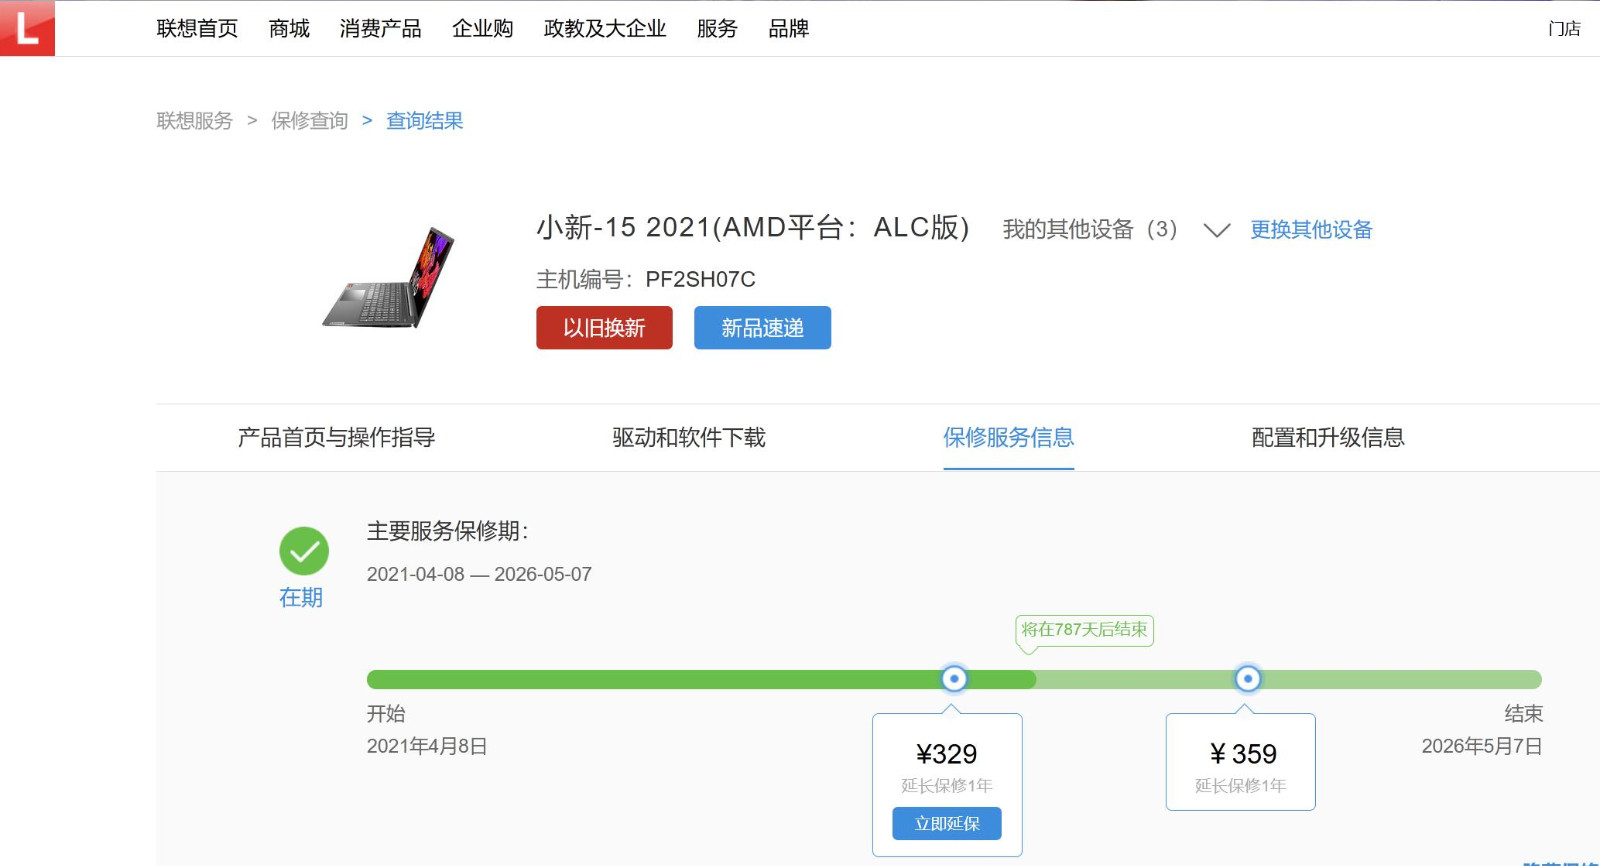Image resolution: width=1600 pixels, height=866 pixels.
Task: Click the 在期 status label
Action: pos(301,598)
